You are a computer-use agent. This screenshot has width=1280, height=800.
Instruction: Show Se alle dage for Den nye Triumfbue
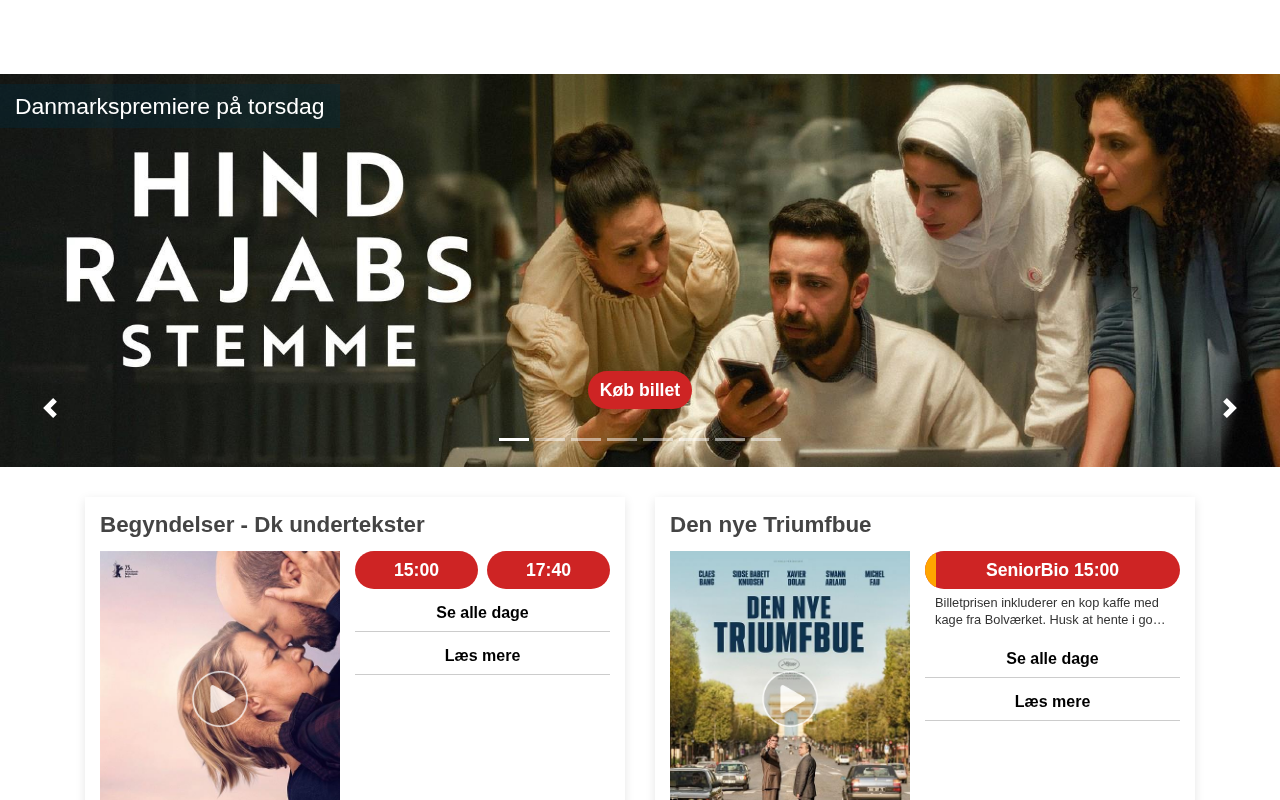pos(1052,659)
